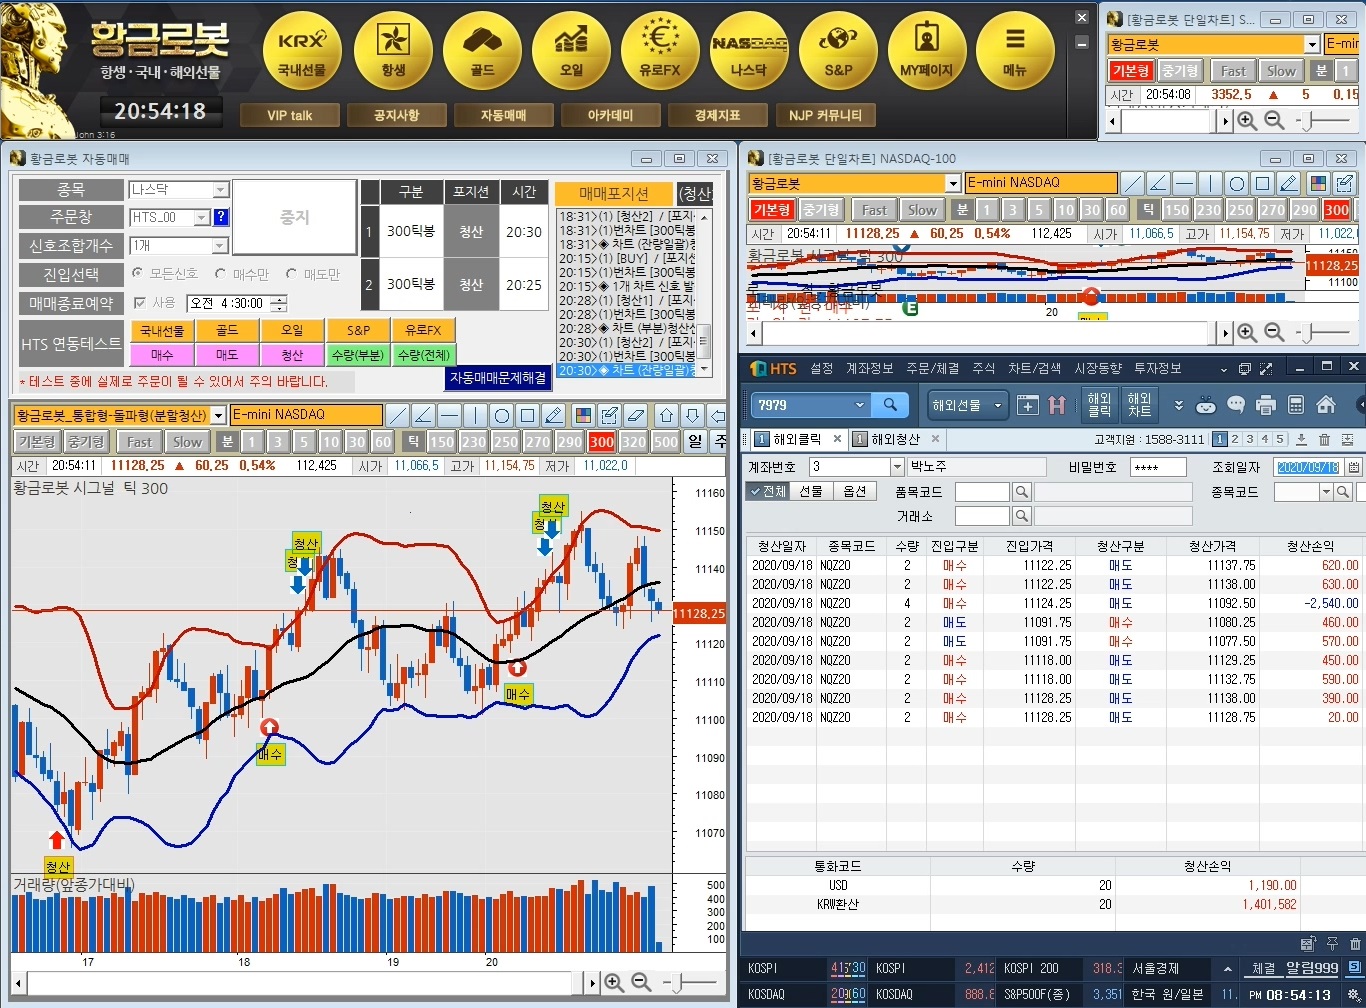Image resolution: width=1366 pixels, height=1008 pixels.
Task: Open color palette in NASDAQ-100 chart toolbar
Action: point(1318,183)
